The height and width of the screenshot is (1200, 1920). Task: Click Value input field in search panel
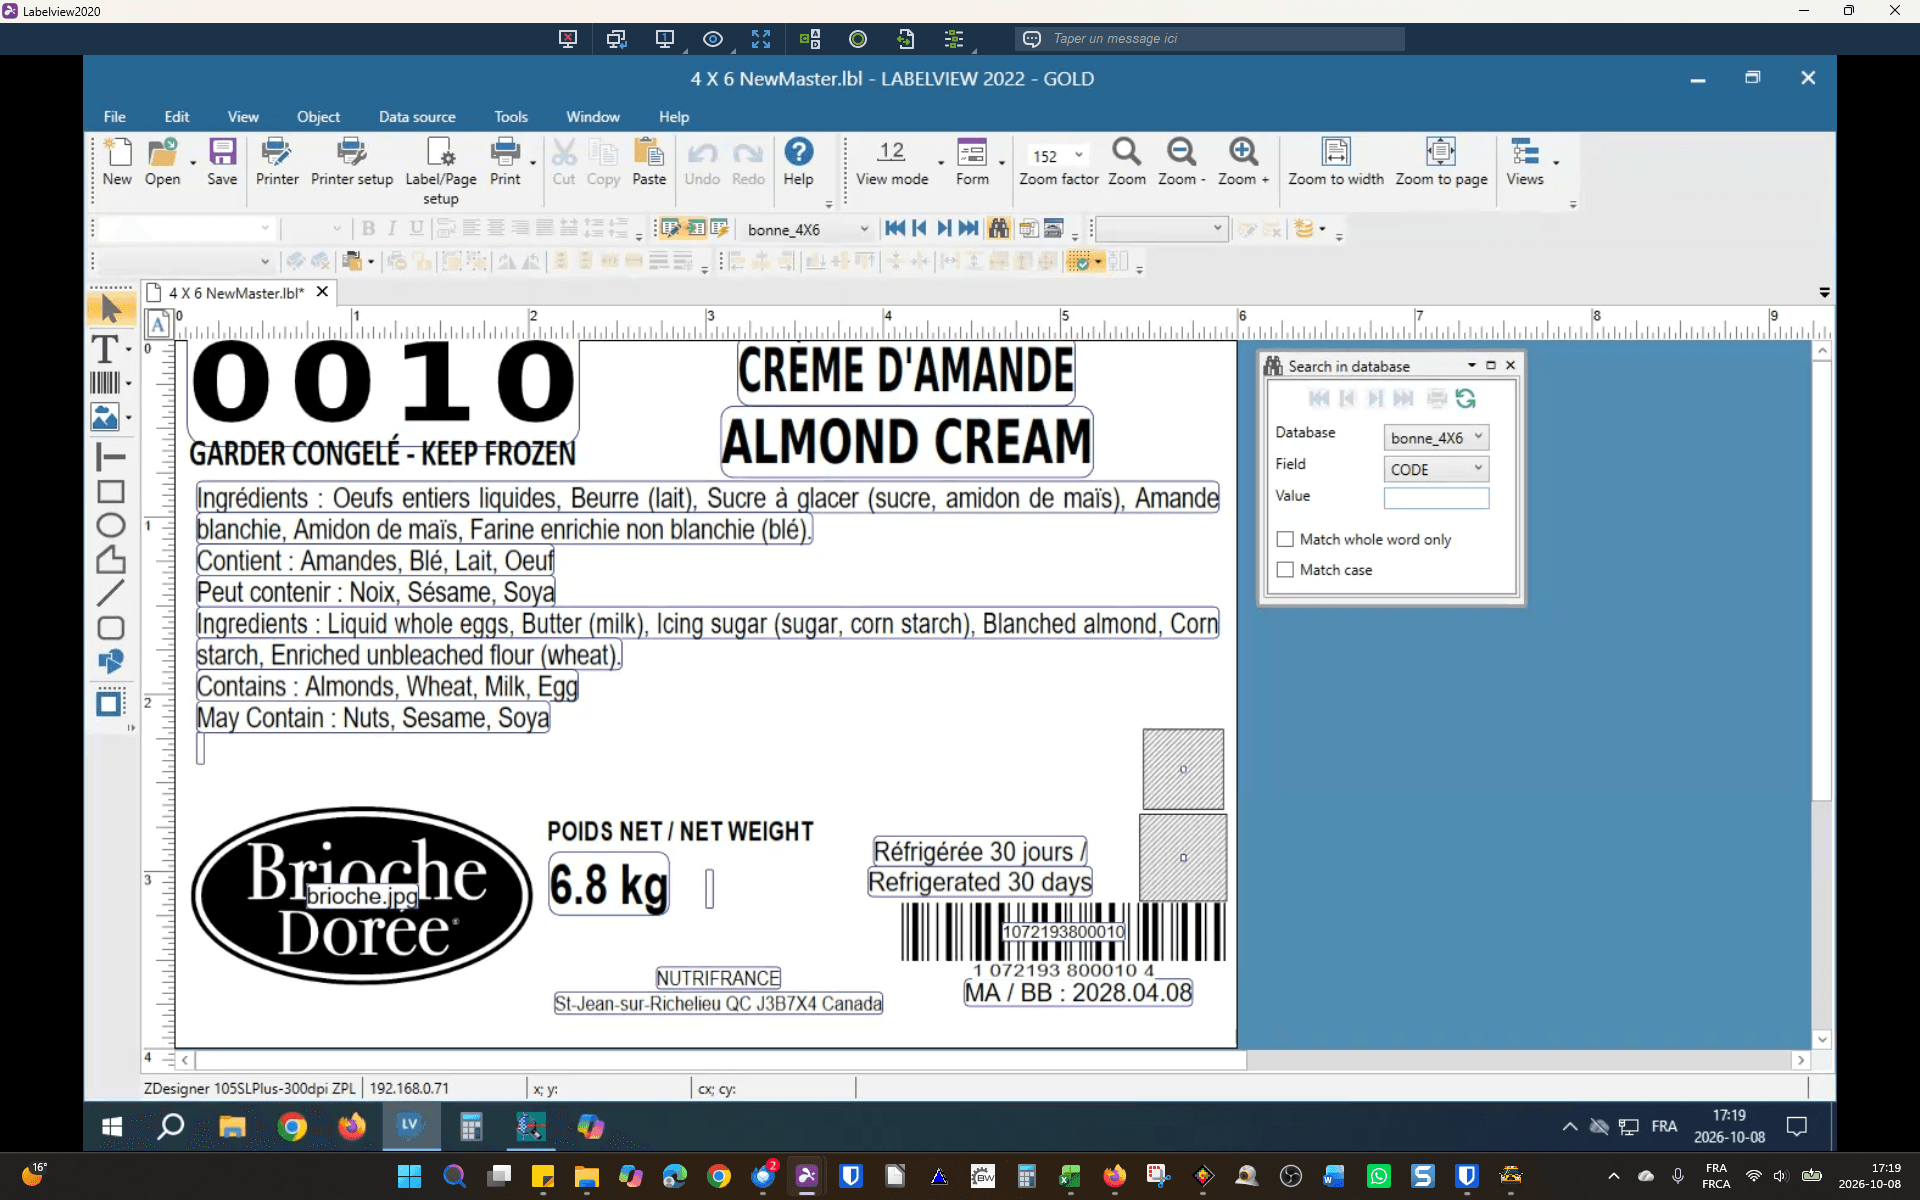pos(1436,497)
